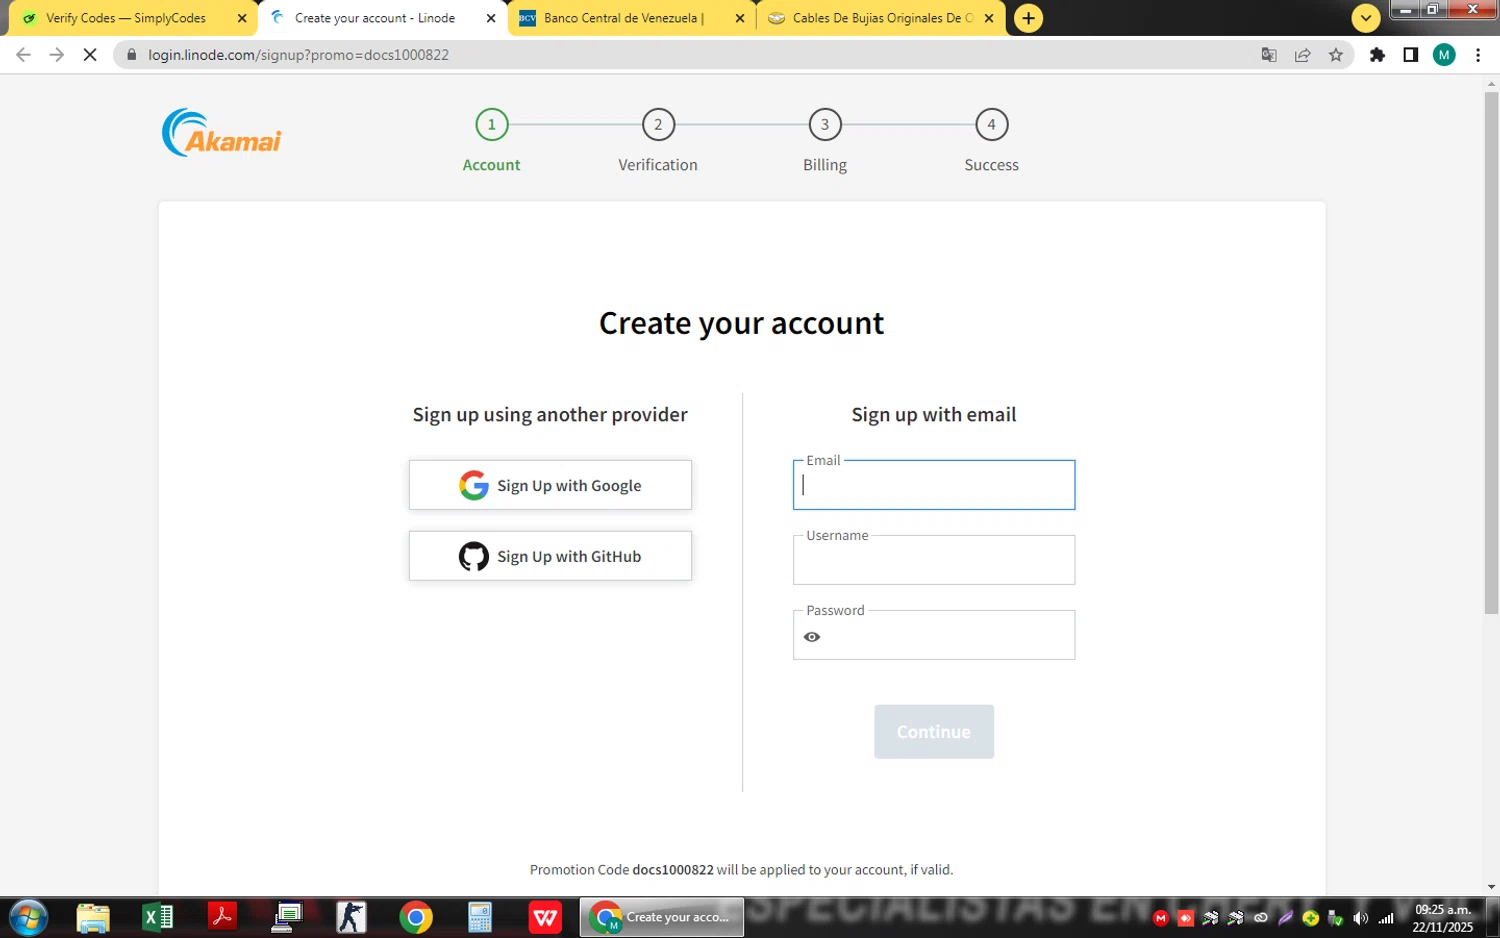Screen dimensions: 1500x938
Task: Open the clock showing 09:25 a.m.
Action: point(1442,918)
